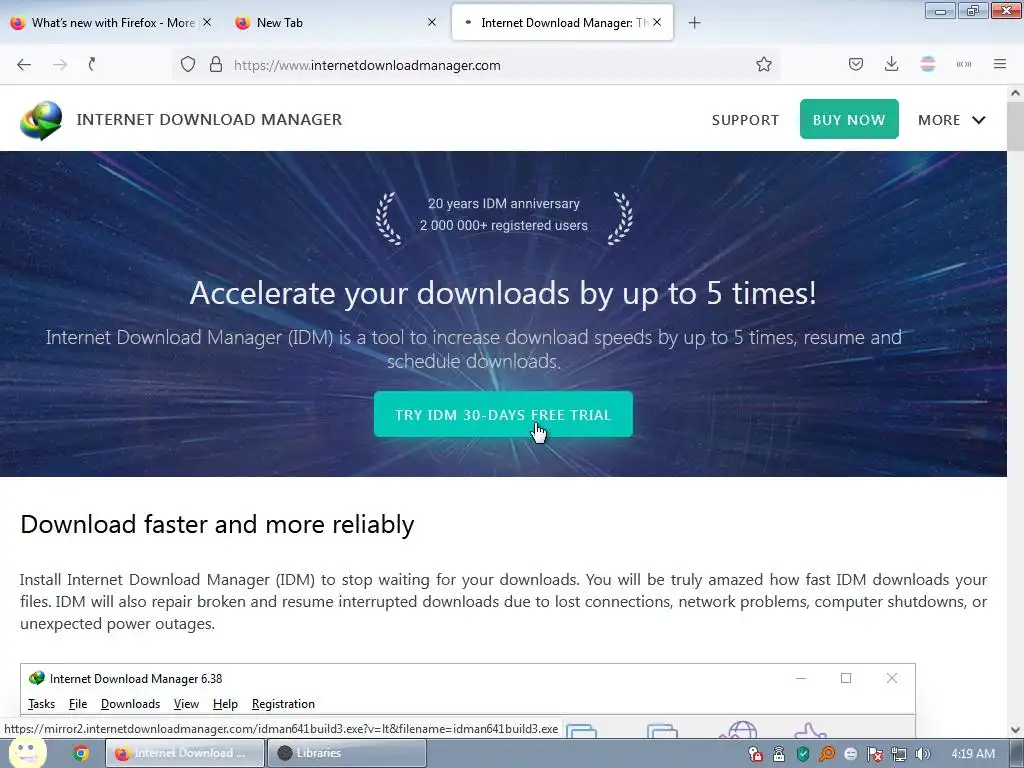Click the orange magnifier tray icon
The height and width of the screenshot is (768, 1024).
click(827, 754)
